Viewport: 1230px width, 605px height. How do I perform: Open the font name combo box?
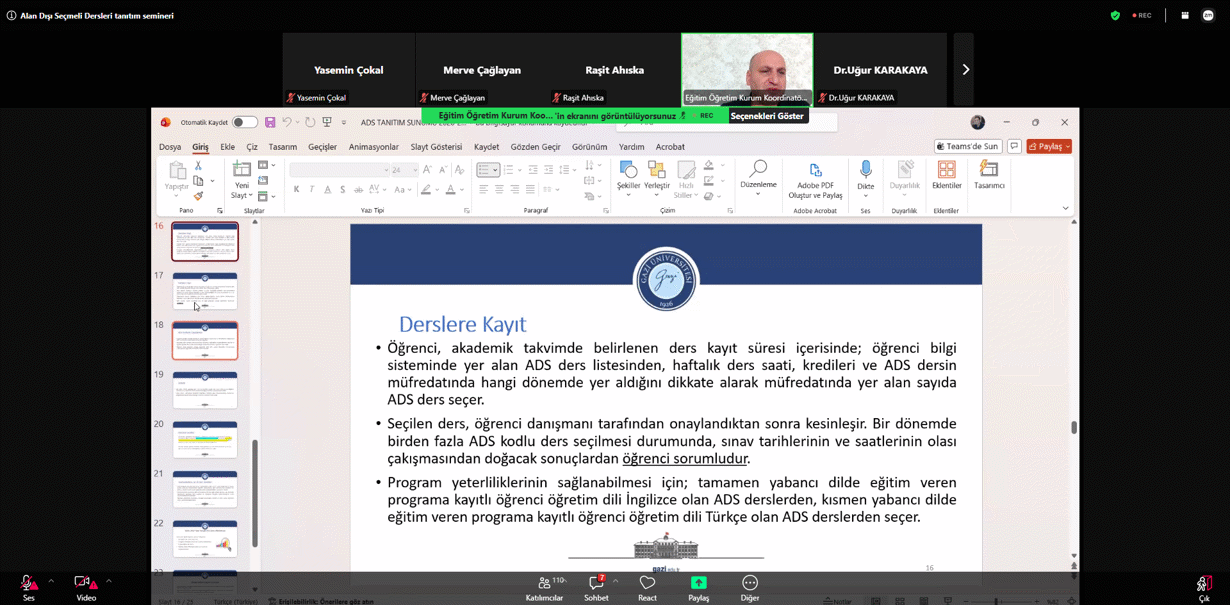(x=339, y=170)
